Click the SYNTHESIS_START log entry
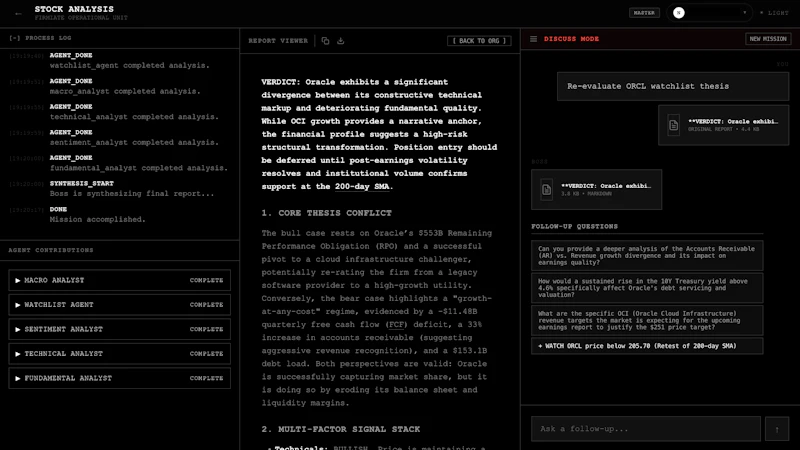The image size is (800, 450). point(82,184)
